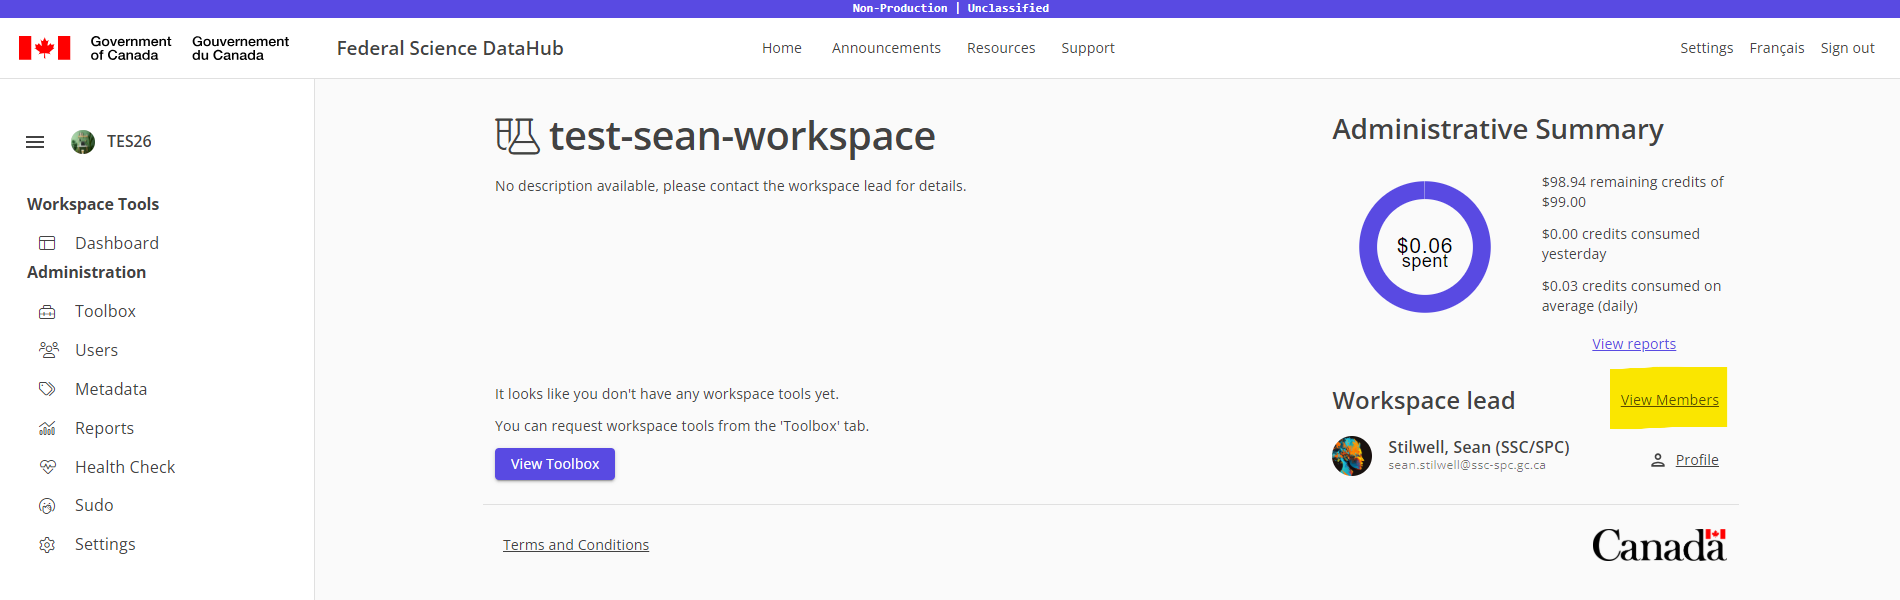1900x600 pixels.
Task: Follow the View reports link
Action: pos(1633,344)
